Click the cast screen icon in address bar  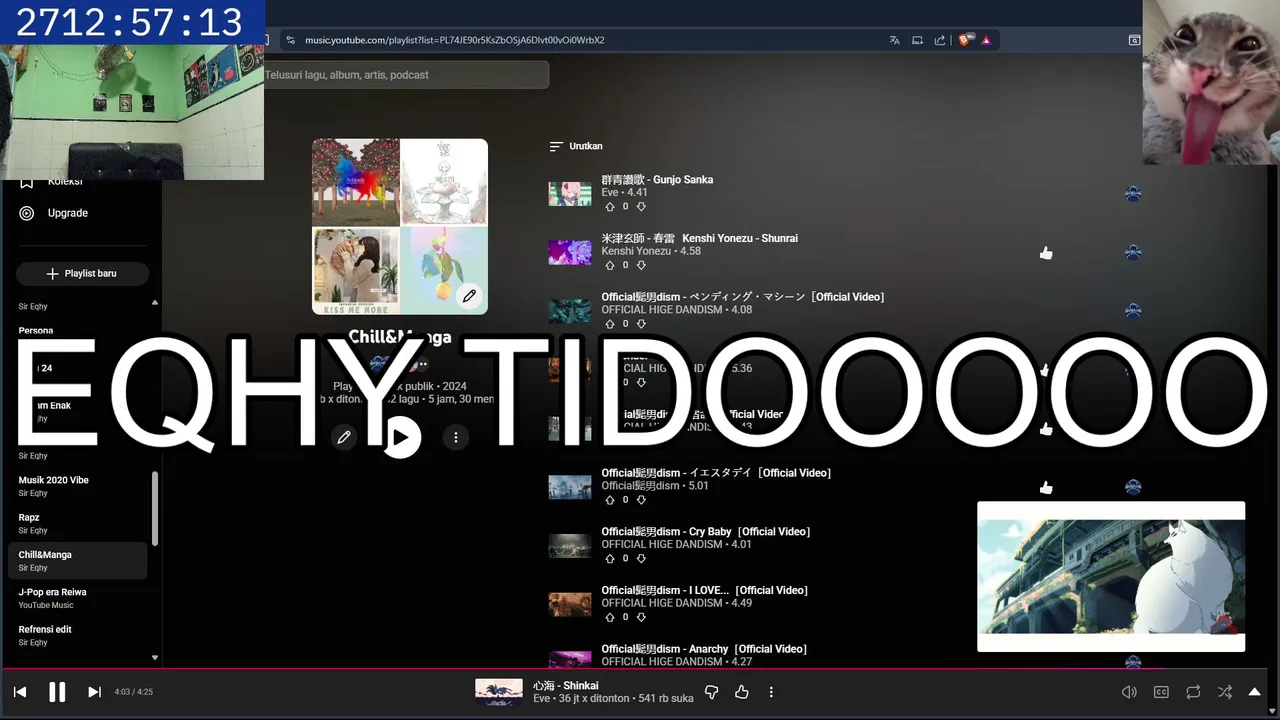pos(917,40)
